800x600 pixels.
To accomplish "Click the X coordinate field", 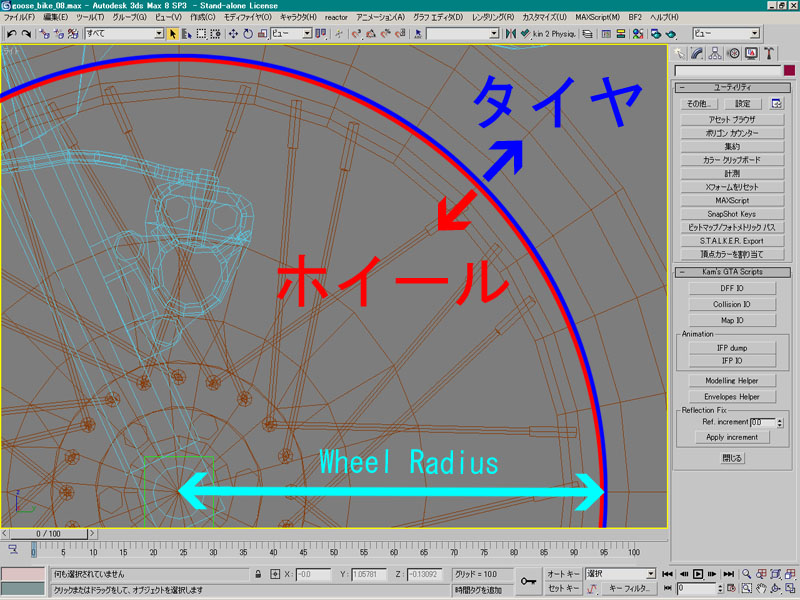I will (313, 574).
